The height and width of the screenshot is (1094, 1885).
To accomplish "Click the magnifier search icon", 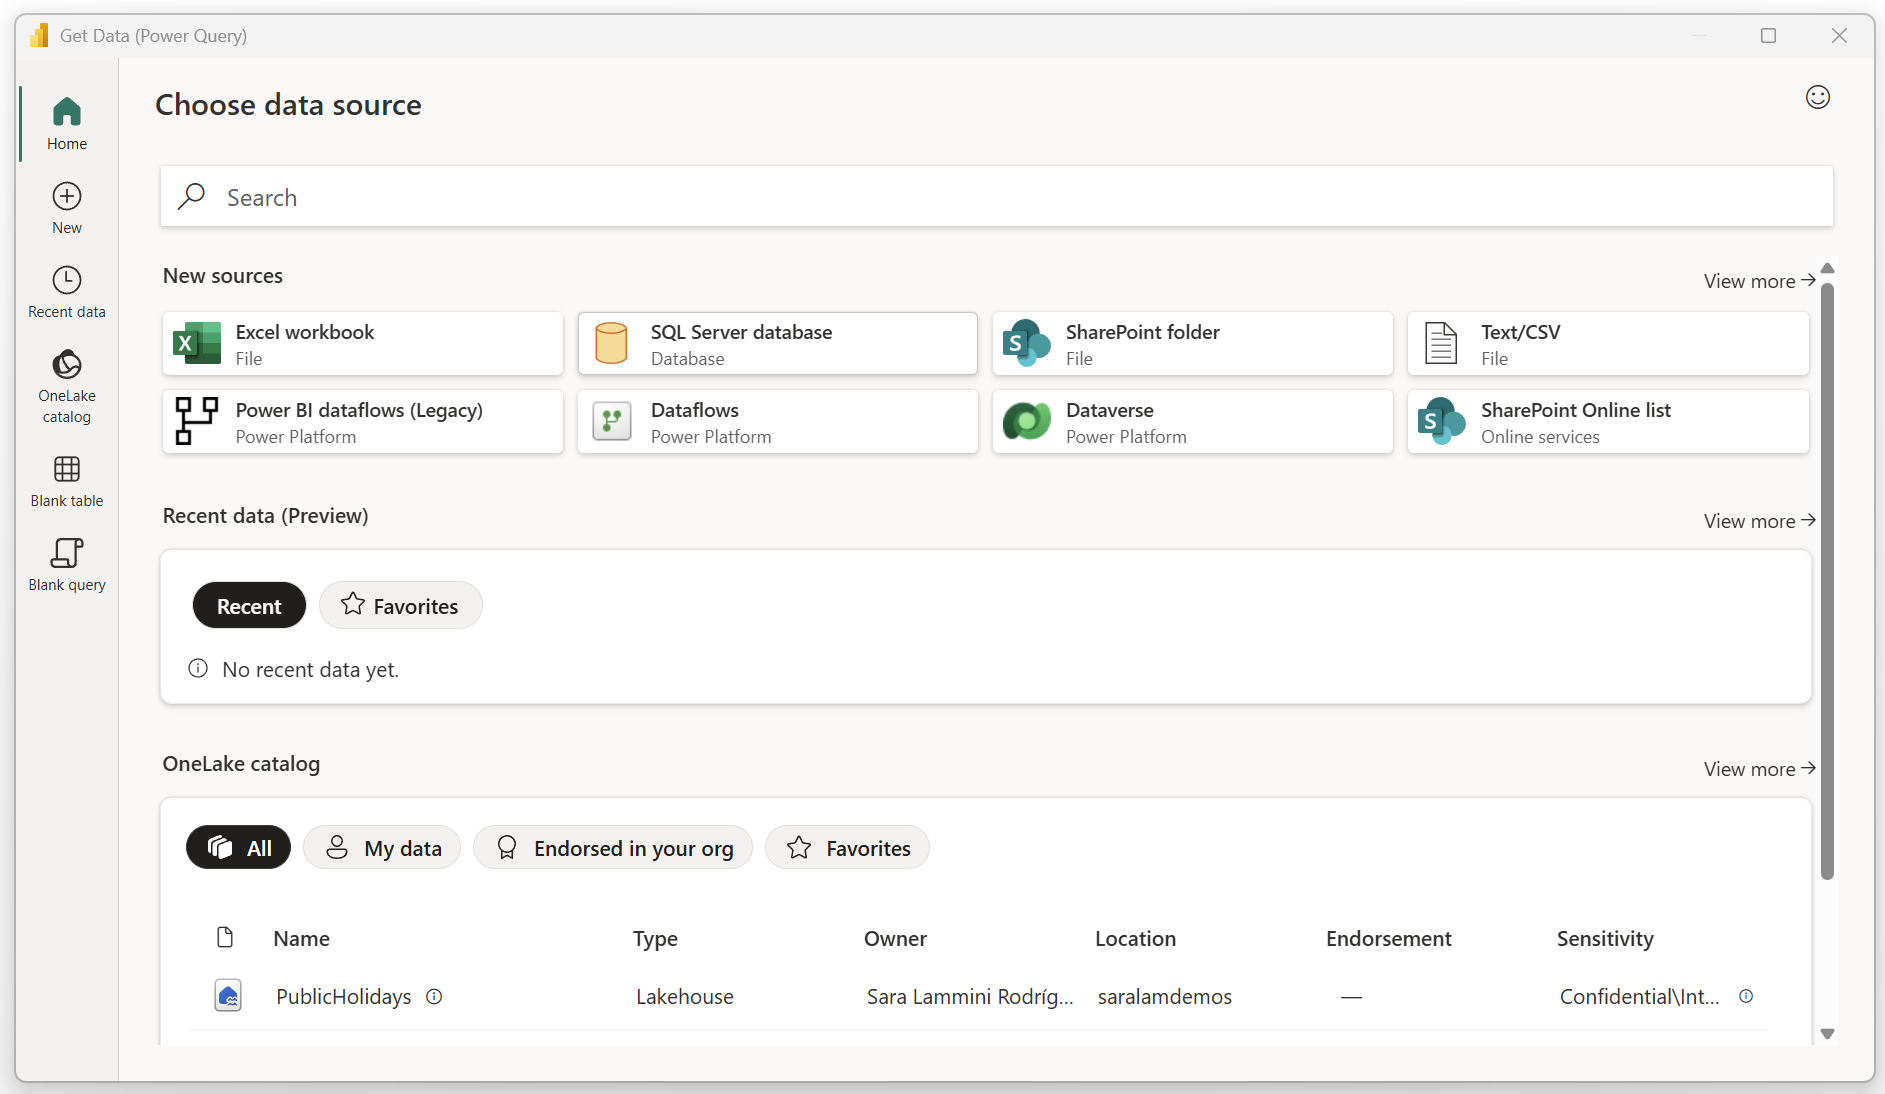I will click(191, 196).
